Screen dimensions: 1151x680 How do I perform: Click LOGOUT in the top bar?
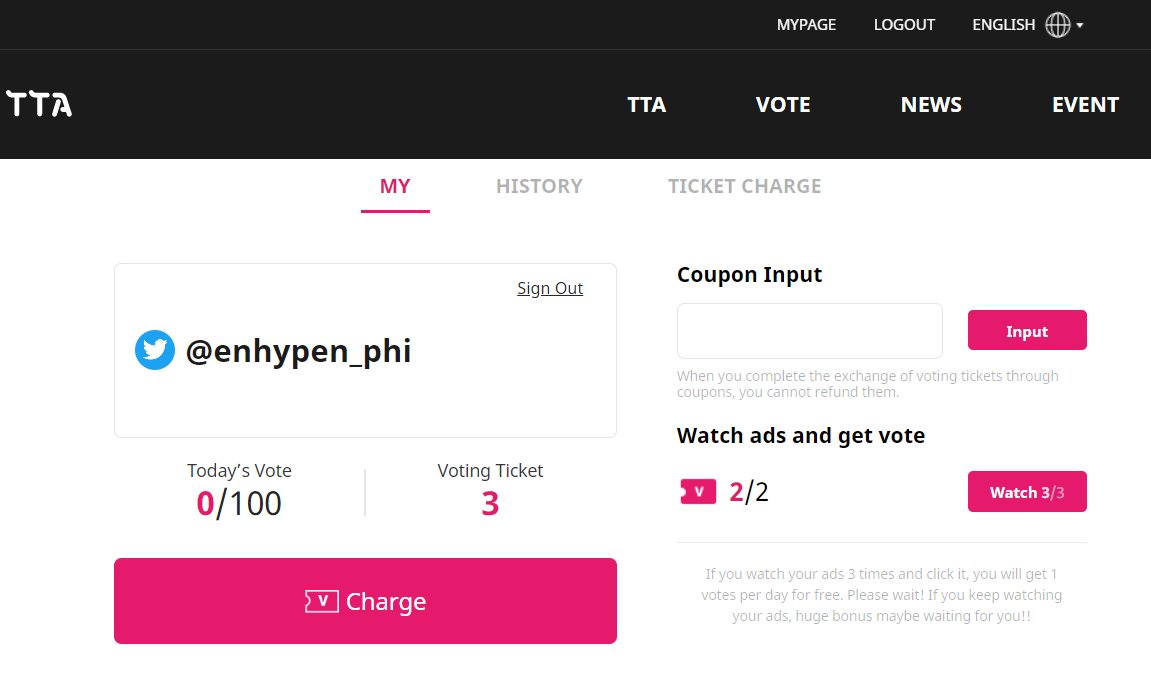[904, 25]
